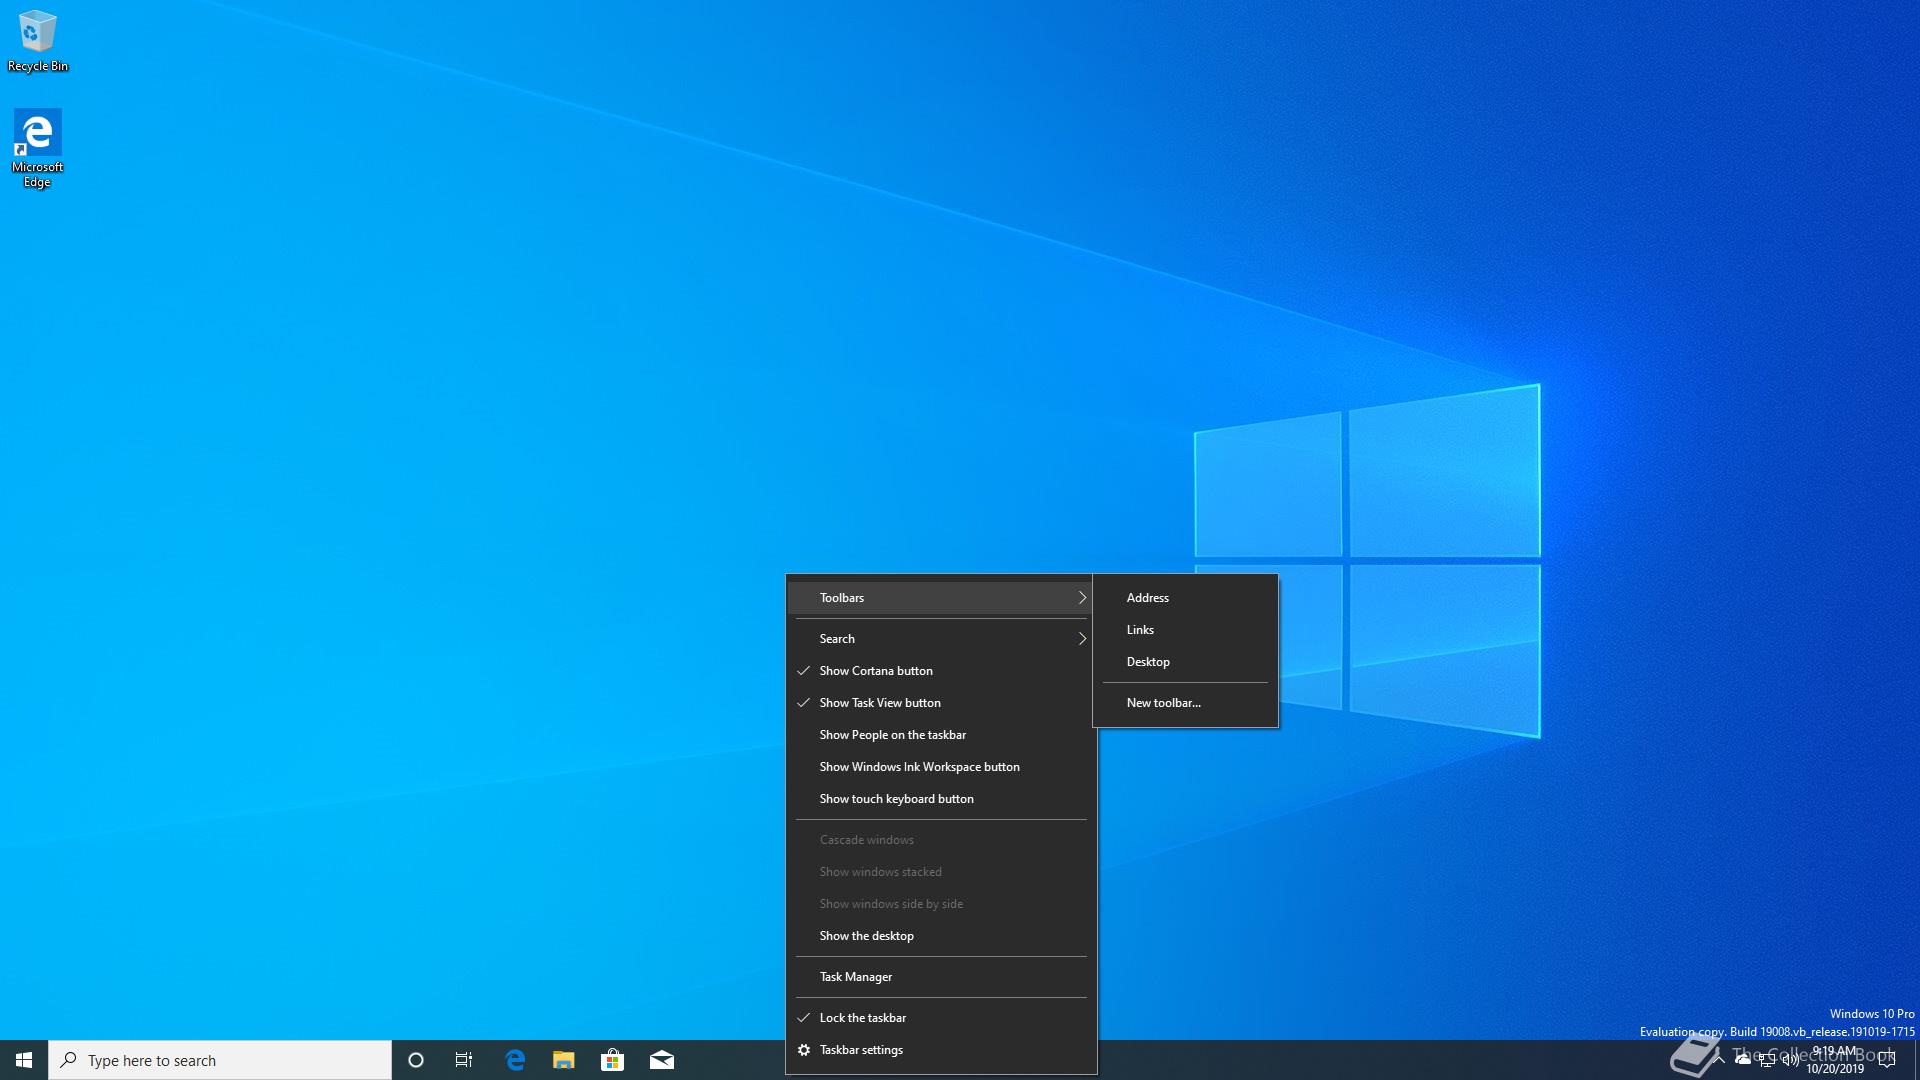The image size is (1920, 1080).
Task: Click the gear icon beside Taskbar settings
Action: tap(804, 1050)
